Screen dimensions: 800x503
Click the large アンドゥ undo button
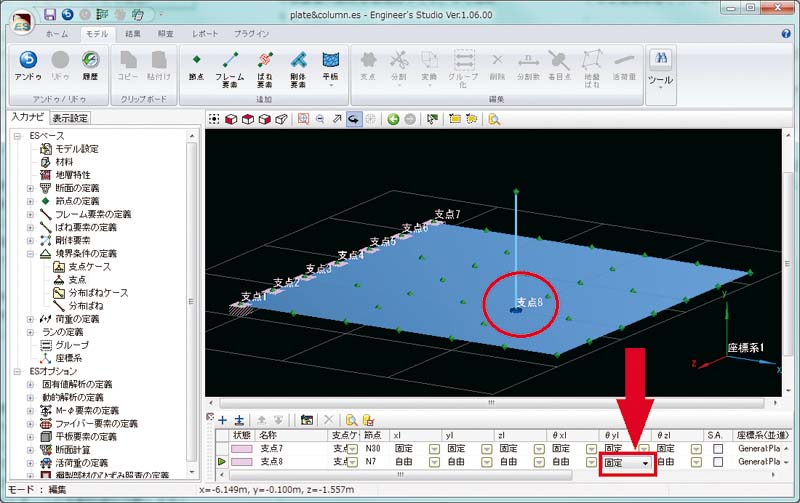(x=28, y=65)
